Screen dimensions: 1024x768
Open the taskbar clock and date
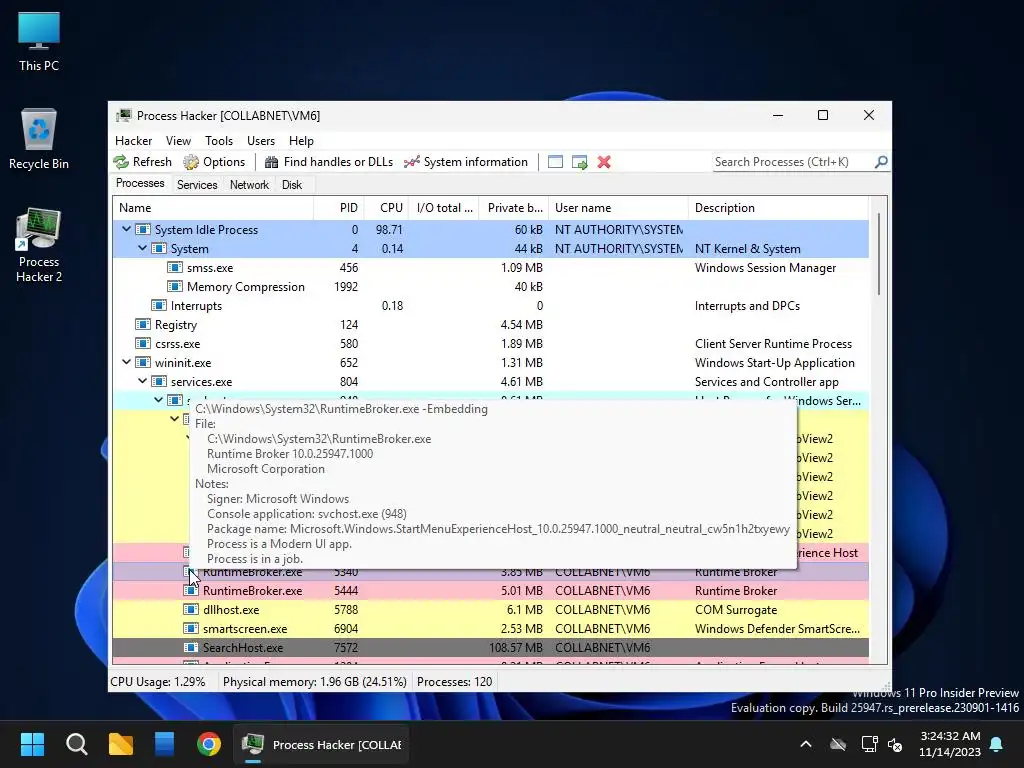coord(950,744)
